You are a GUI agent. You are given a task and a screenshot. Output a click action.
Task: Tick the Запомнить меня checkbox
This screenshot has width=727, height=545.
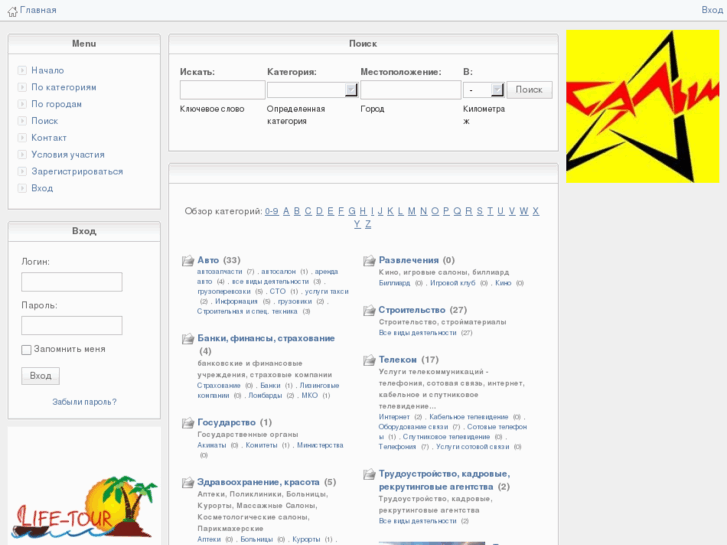point(26,350)
